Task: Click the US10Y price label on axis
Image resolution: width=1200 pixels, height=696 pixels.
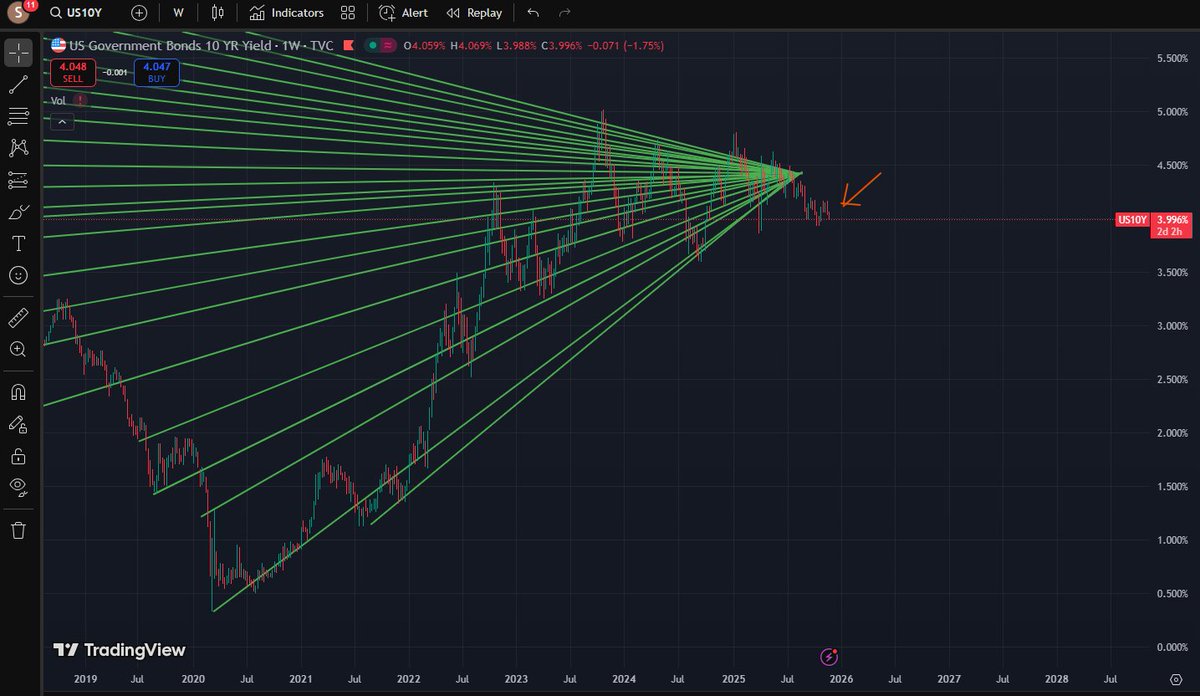Action: (1130, 219)
